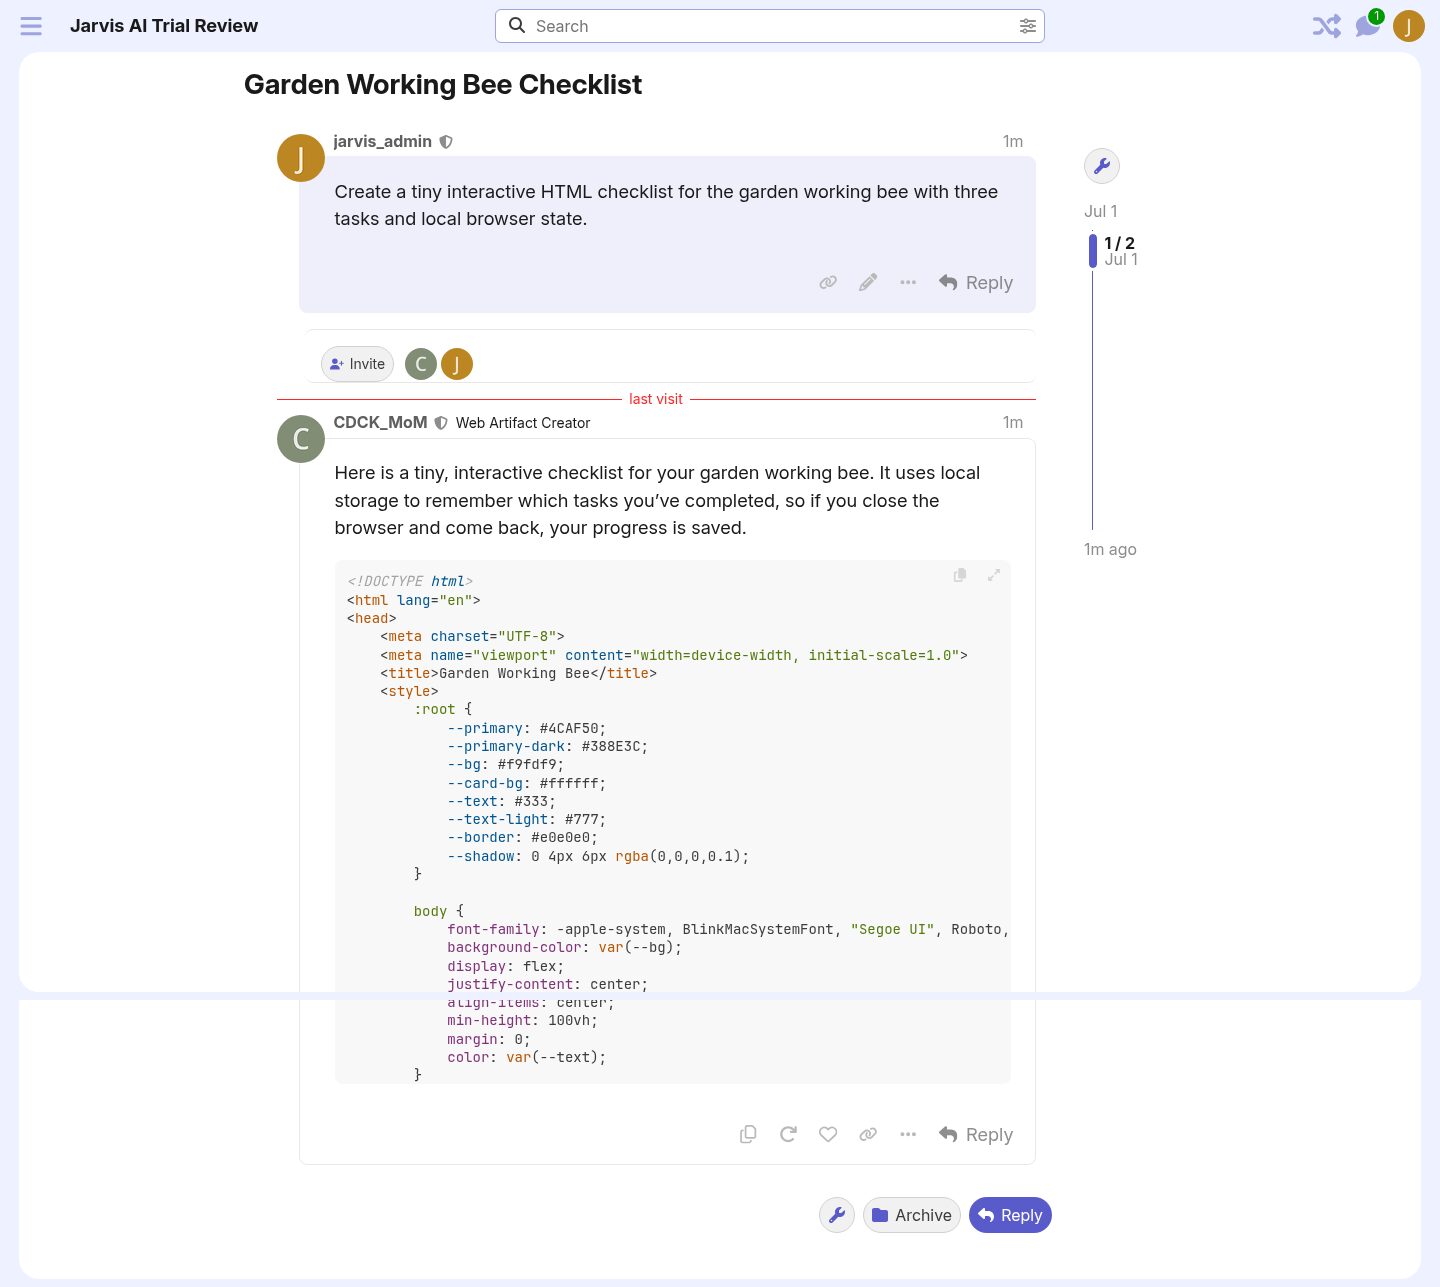
Task: Reply to CDCK_MoM's post
Action: click(976, 1135)
